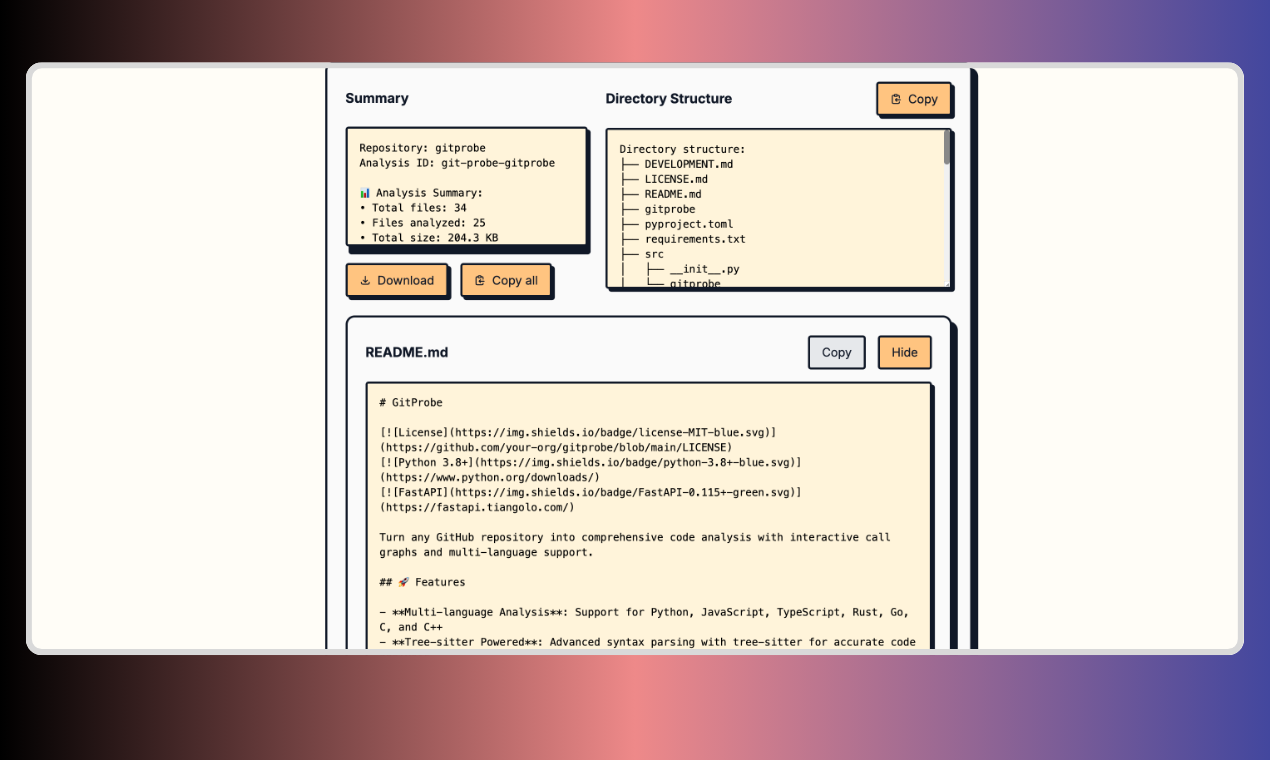1270x760 pixels.
Task: Click the python.org downloads URL text
Action: [x=490, y=478]
